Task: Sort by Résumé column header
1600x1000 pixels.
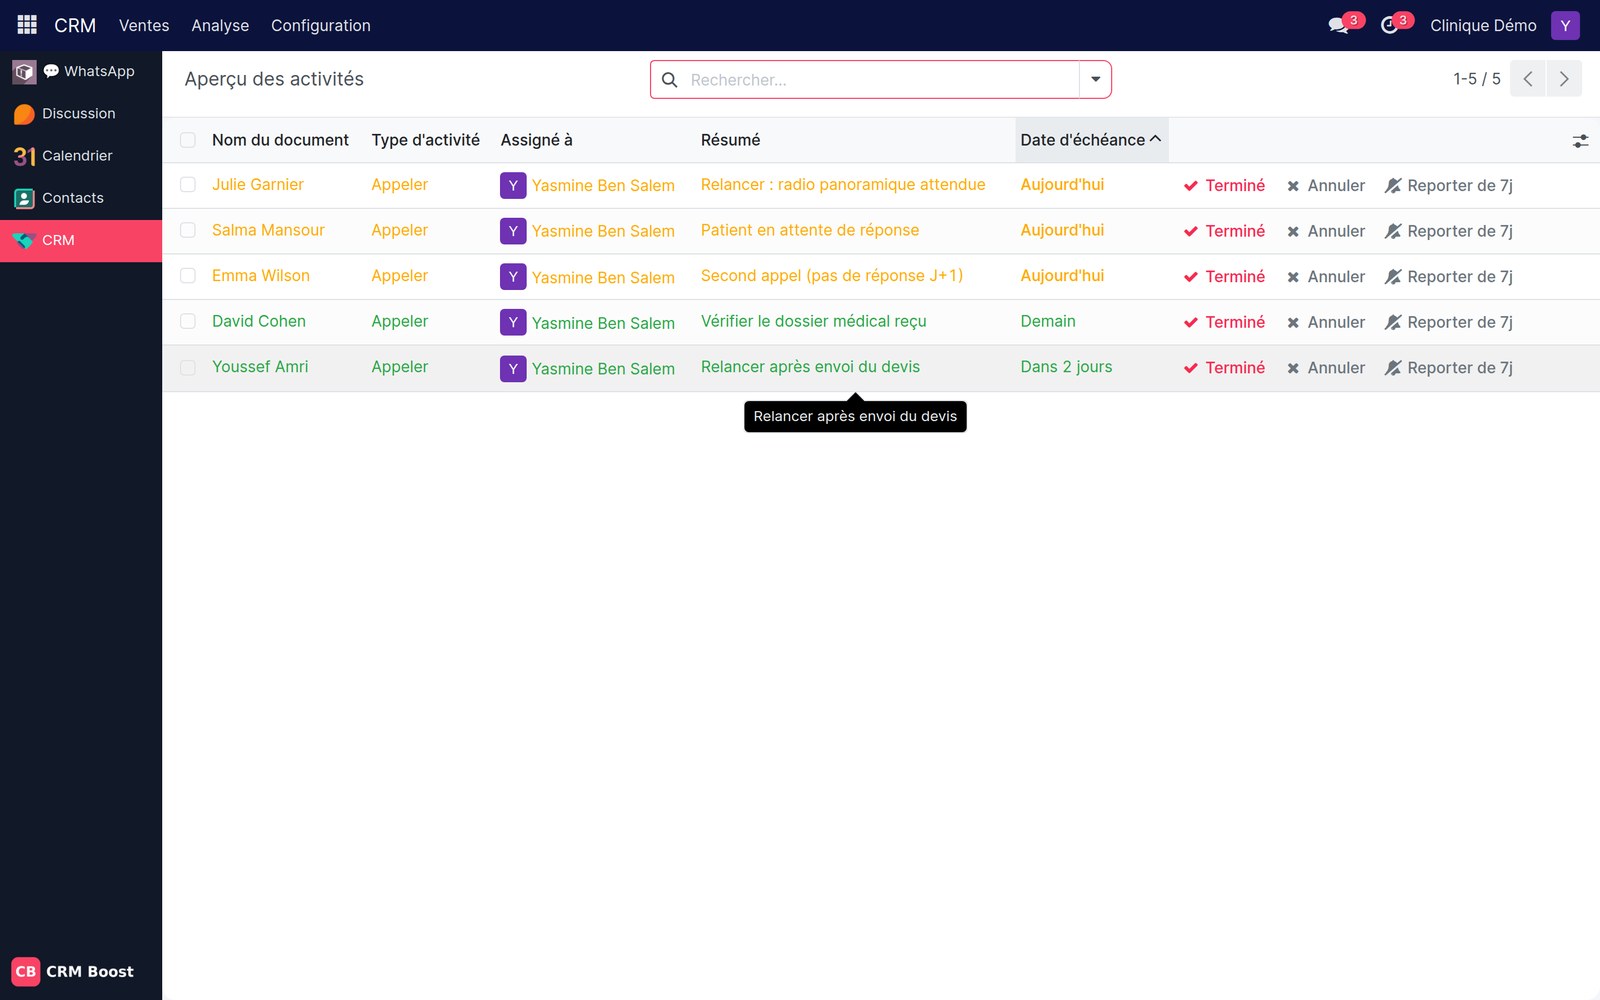Action: (730, 140)
